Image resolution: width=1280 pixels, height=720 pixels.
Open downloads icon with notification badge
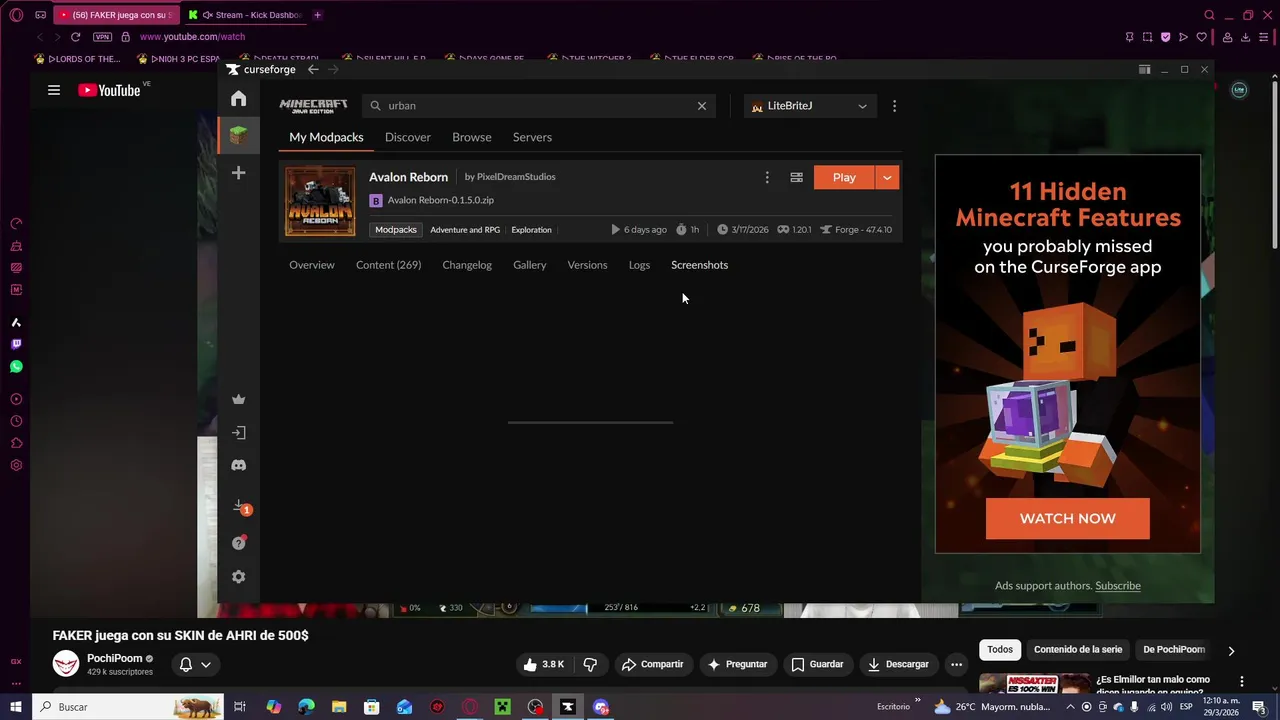pyautogui.click(x=240, y=507)
